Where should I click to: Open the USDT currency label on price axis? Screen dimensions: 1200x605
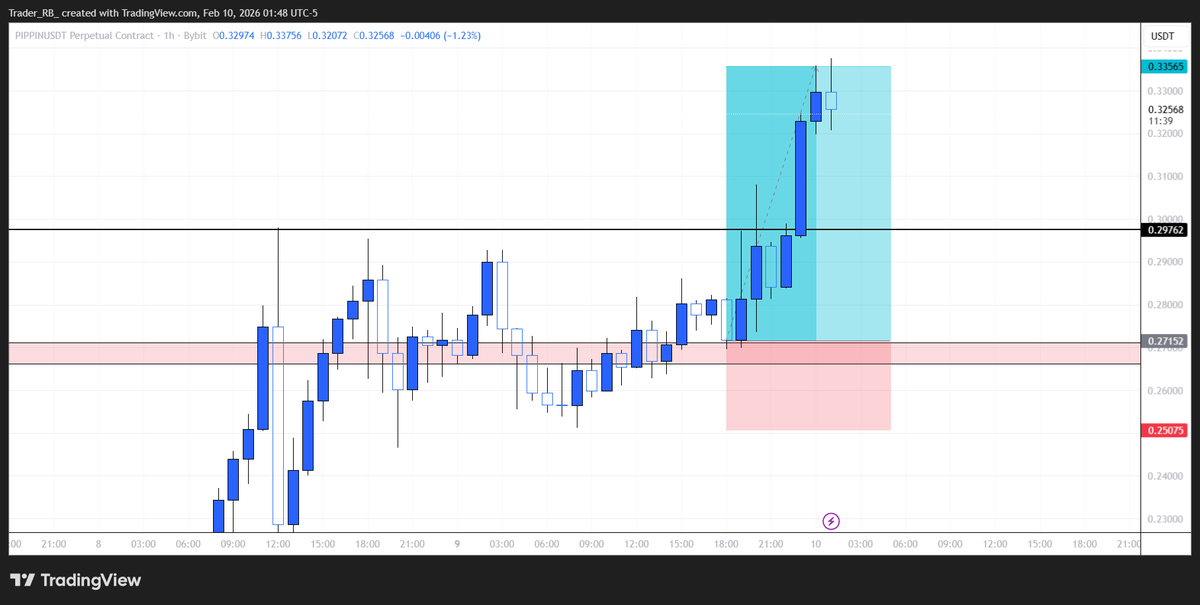point(1163,36)
